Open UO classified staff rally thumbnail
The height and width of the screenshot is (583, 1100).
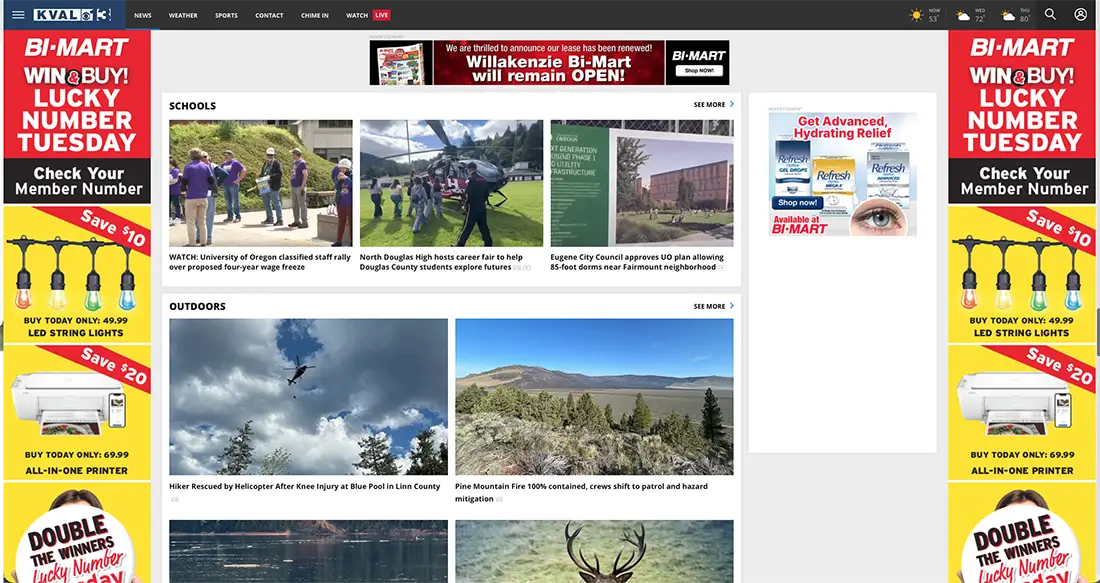tap(261, 183)
